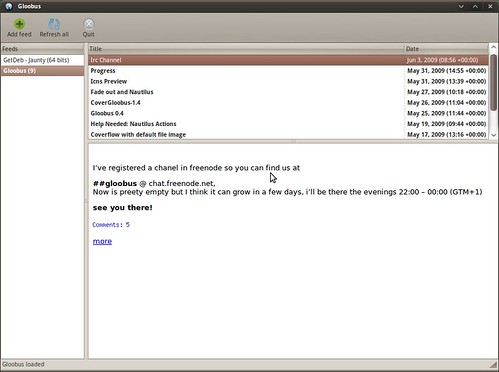499x372 pixels.
Task: Maximize the Gloobus window
Action: 475,6
